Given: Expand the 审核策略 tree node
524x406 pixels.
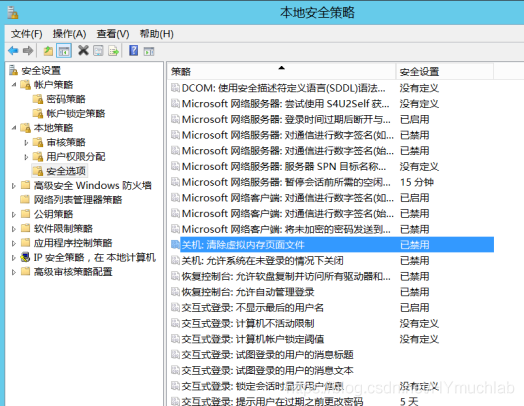Looking at the screenshot, I should click(26, 143).
